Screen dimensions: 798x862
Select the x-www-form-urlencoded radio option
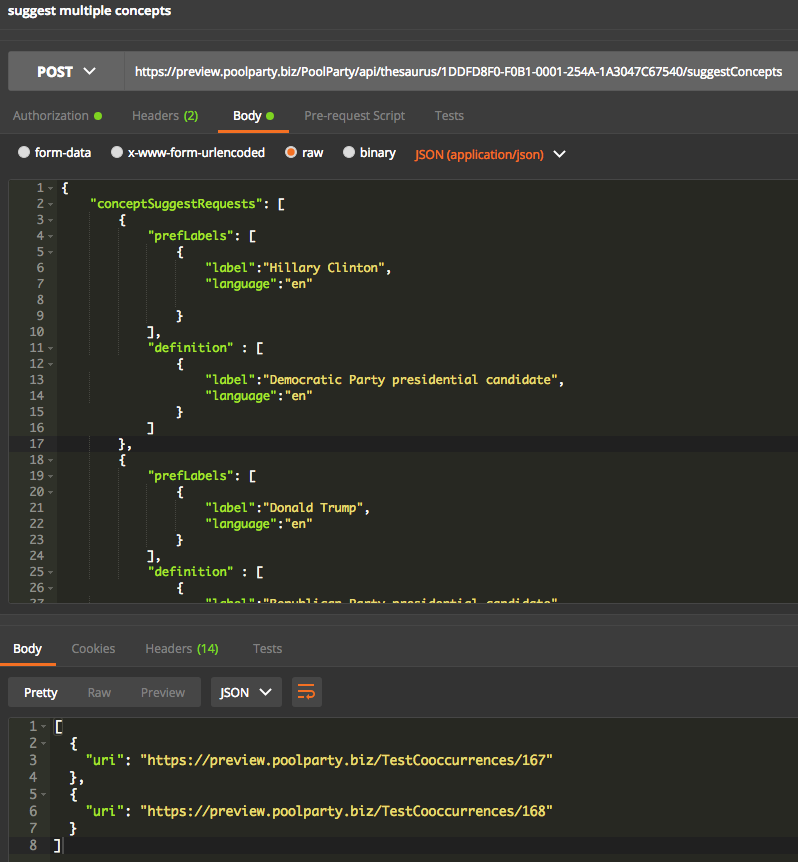click(x=117, y=153)
